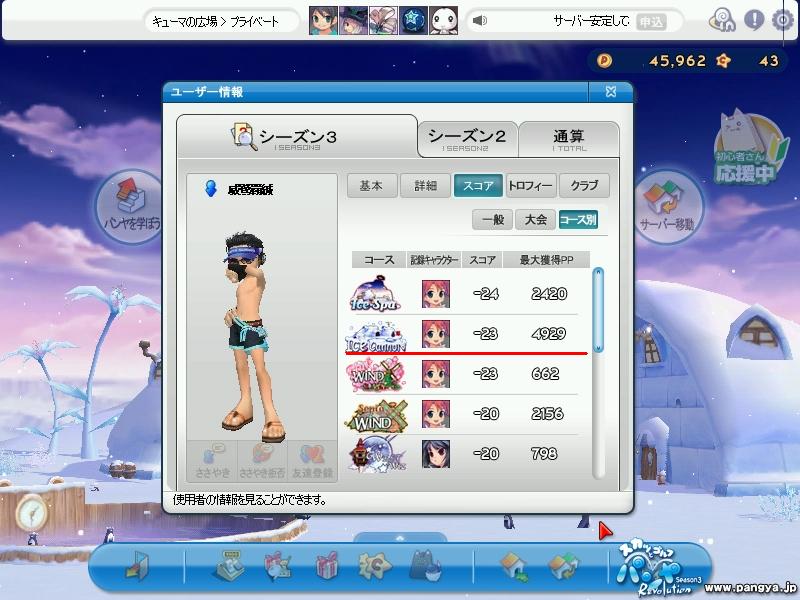Choose the コース別 score filter
This screenshot has height=600, width=800.
[x=579, y=220]
